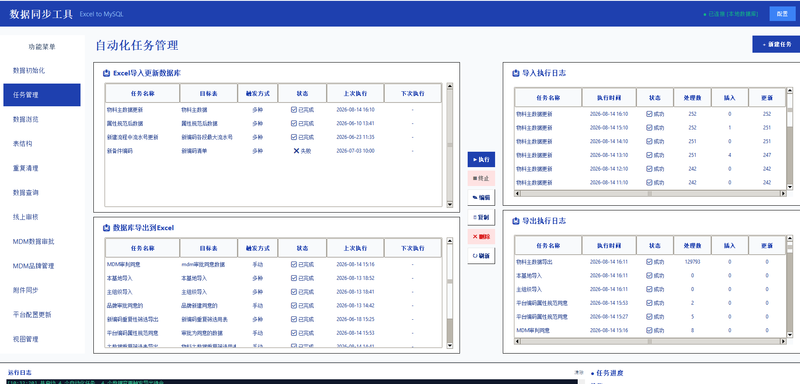Click the 数据同步工具 app title

click(41, 14)
